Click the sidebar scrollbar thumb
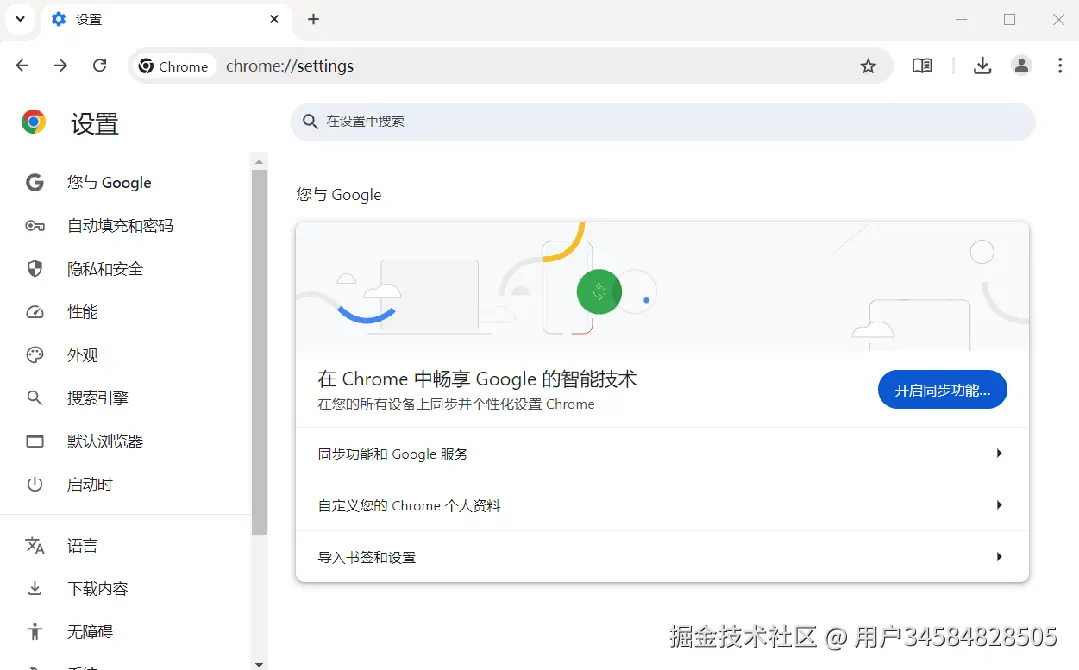This screenshot has width=1079, height=670. coord(259,352)
